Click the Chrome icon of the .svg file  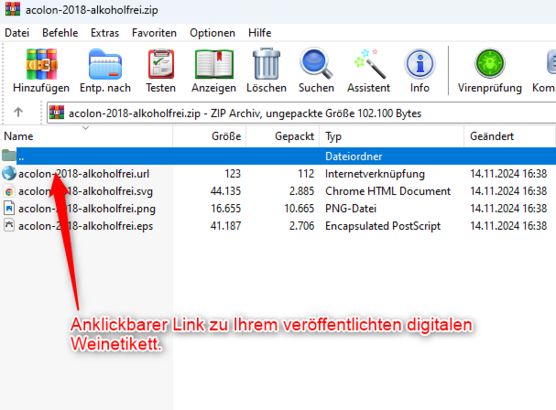tap(9, 192)
